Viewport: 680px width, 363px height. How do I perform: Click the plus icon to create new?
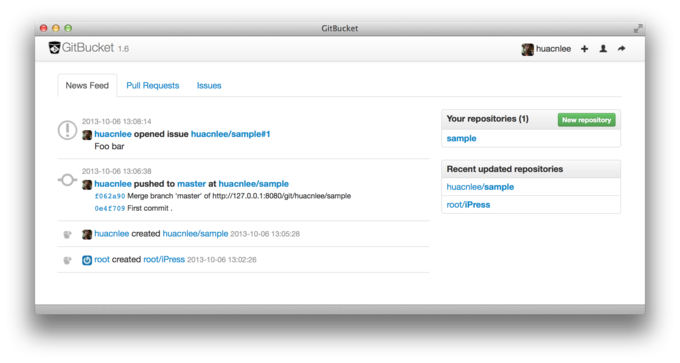click(x=585, y=49)
